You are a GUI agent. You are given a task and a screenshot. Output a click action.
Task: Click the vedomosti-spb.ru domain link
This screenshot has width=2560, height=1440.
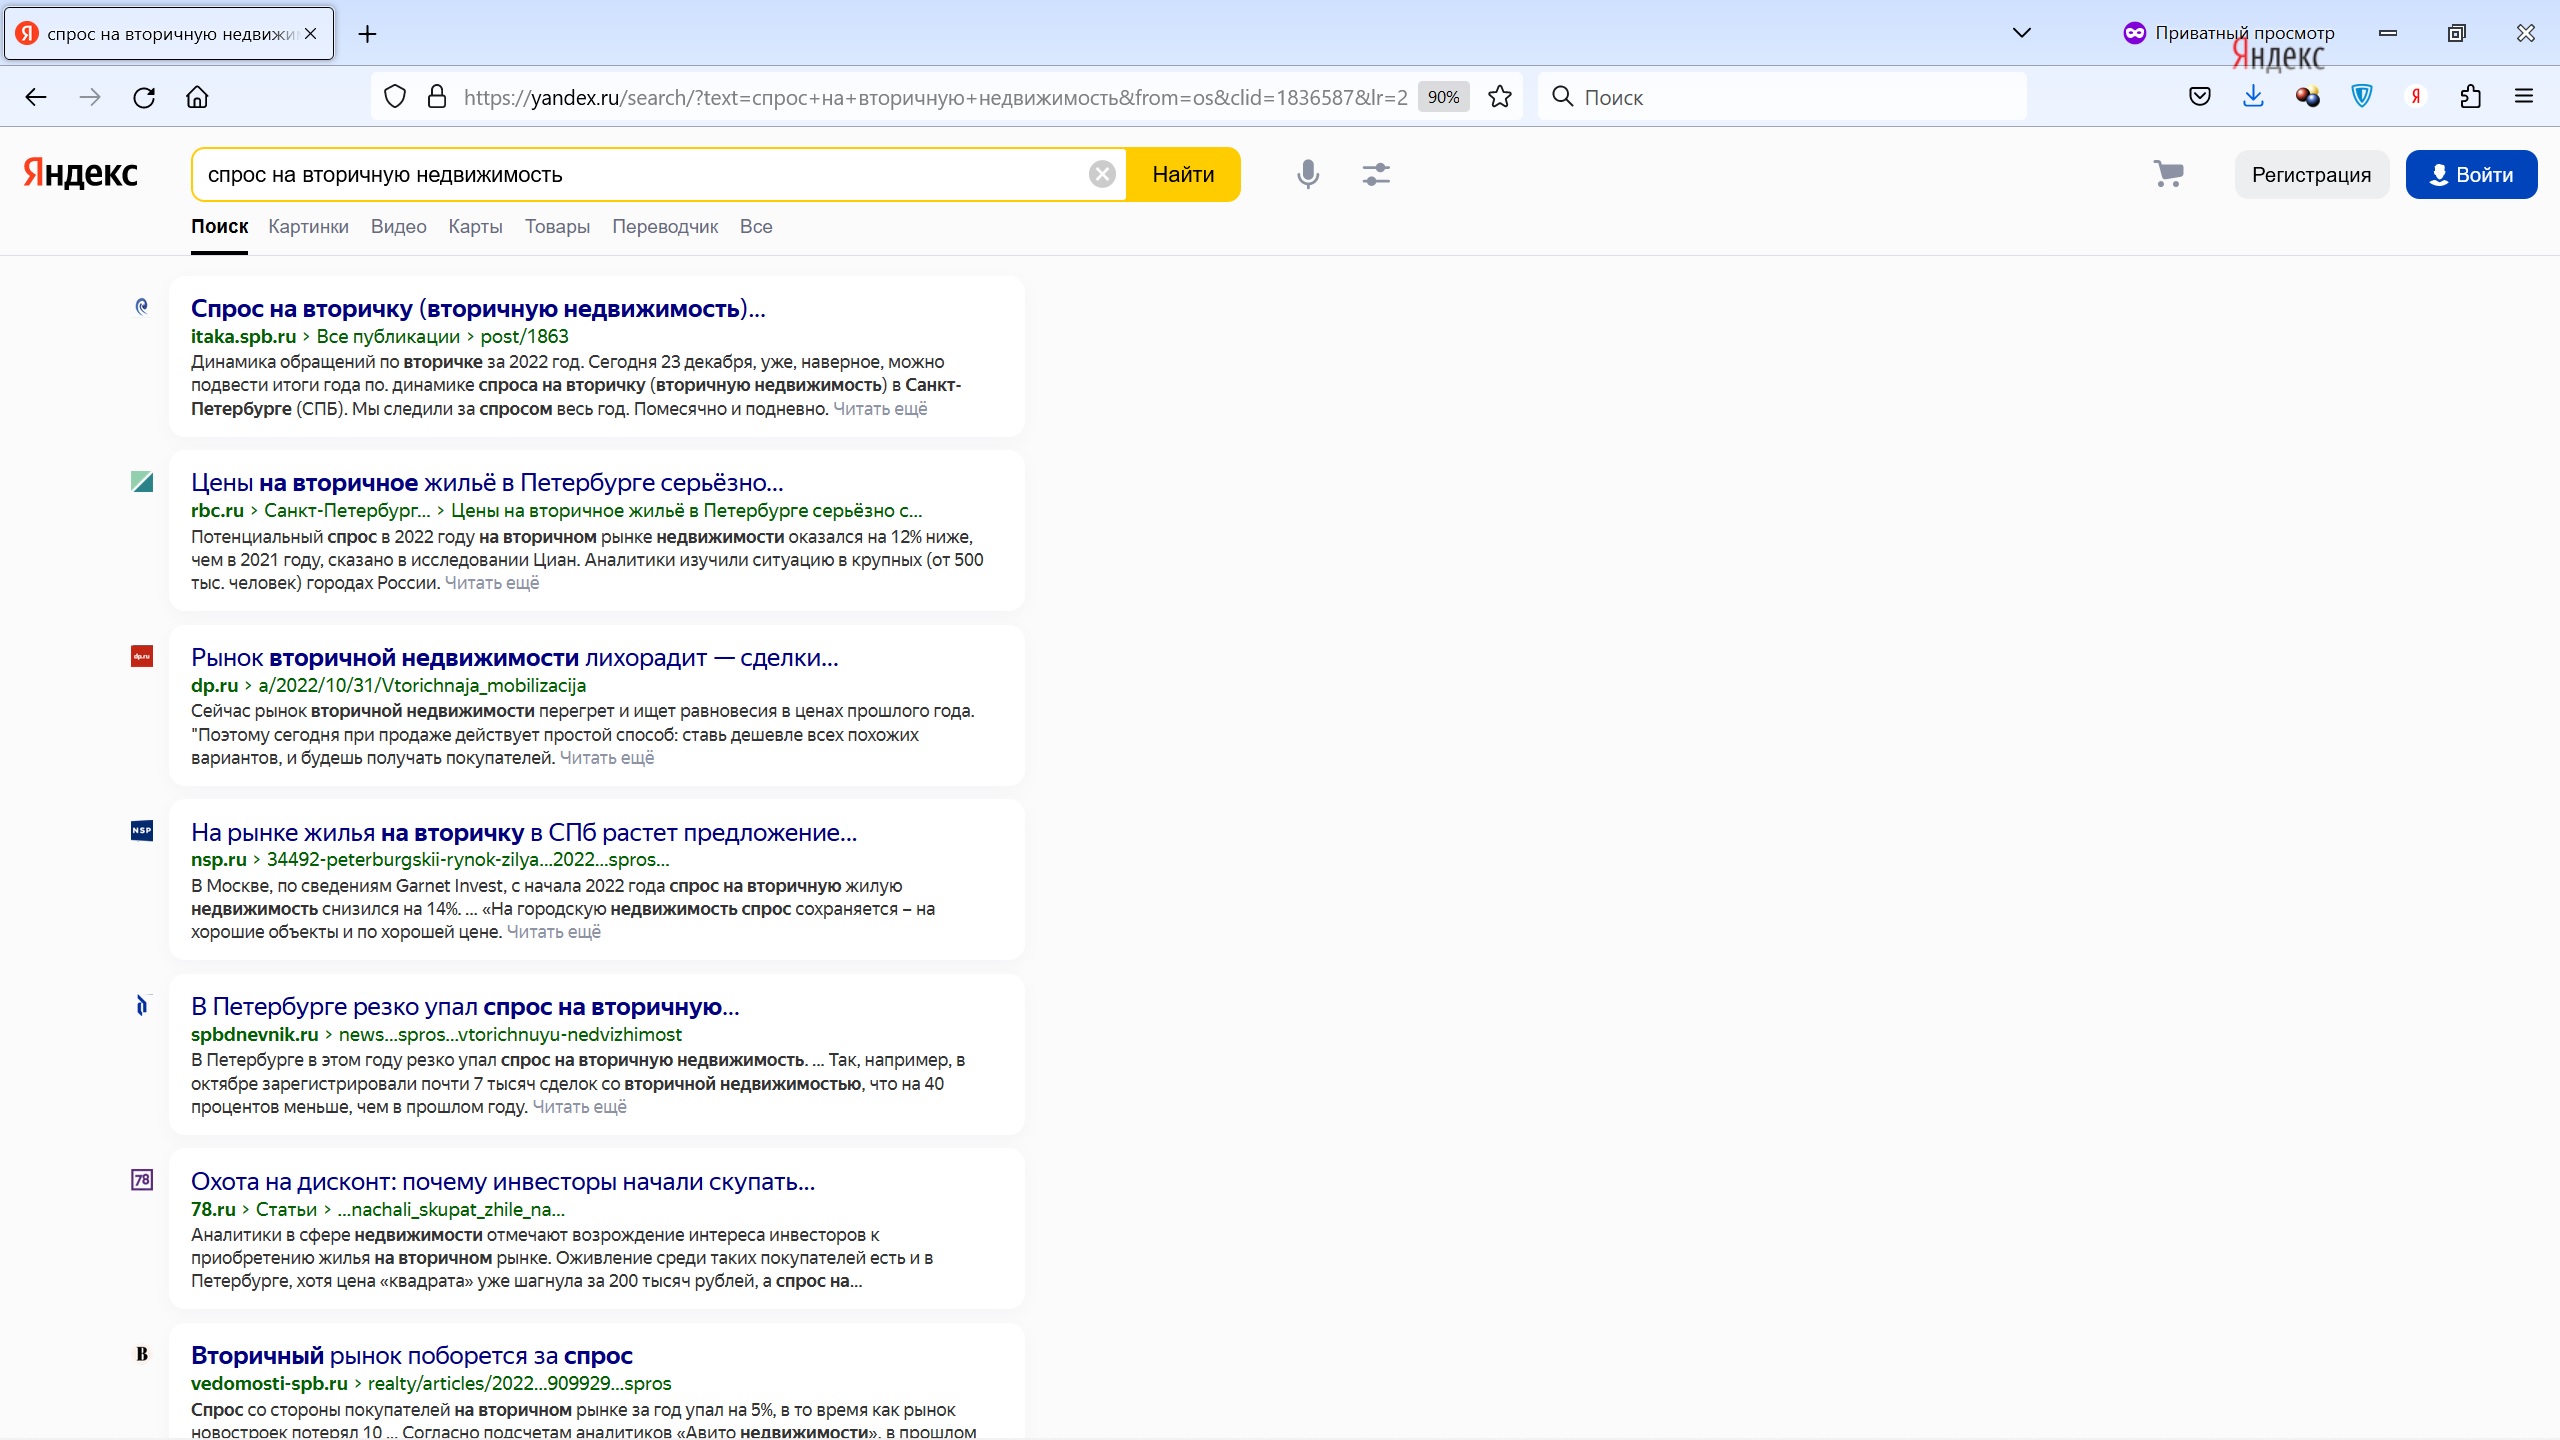269,1384
